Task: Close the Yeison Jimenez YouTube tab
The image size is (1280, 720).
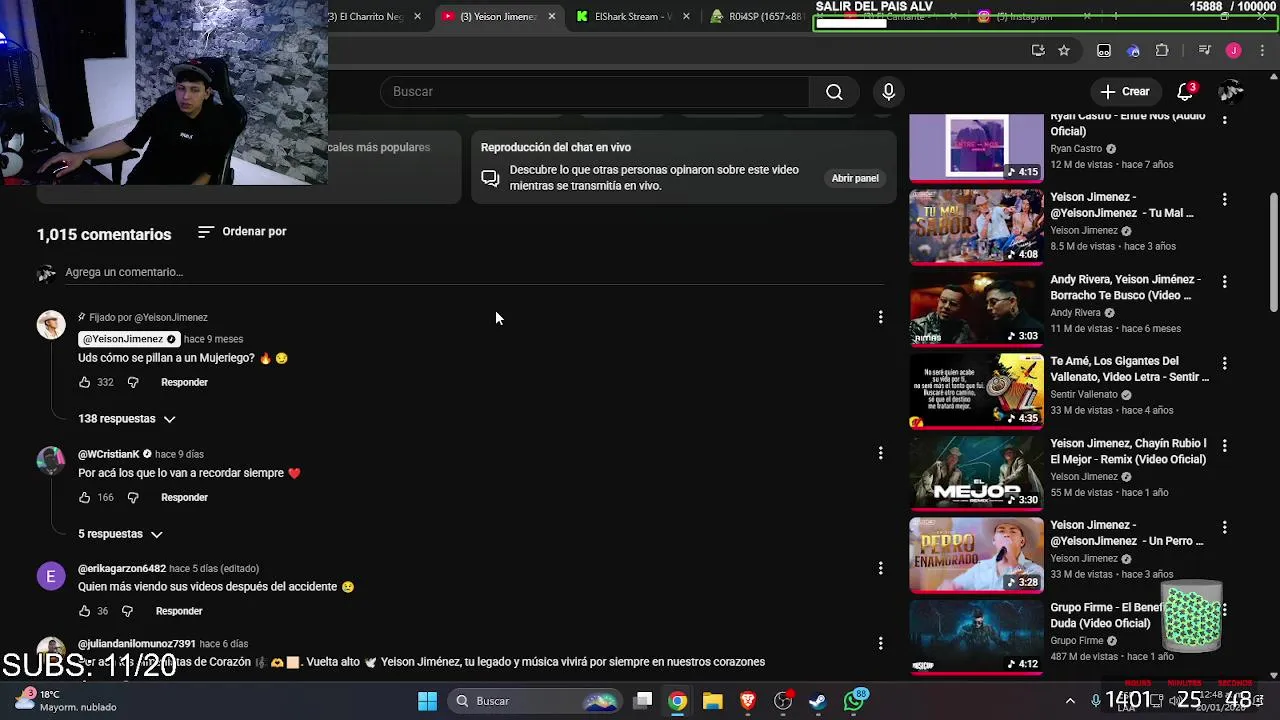Action: pyautogui.click(x=551, y=17)
